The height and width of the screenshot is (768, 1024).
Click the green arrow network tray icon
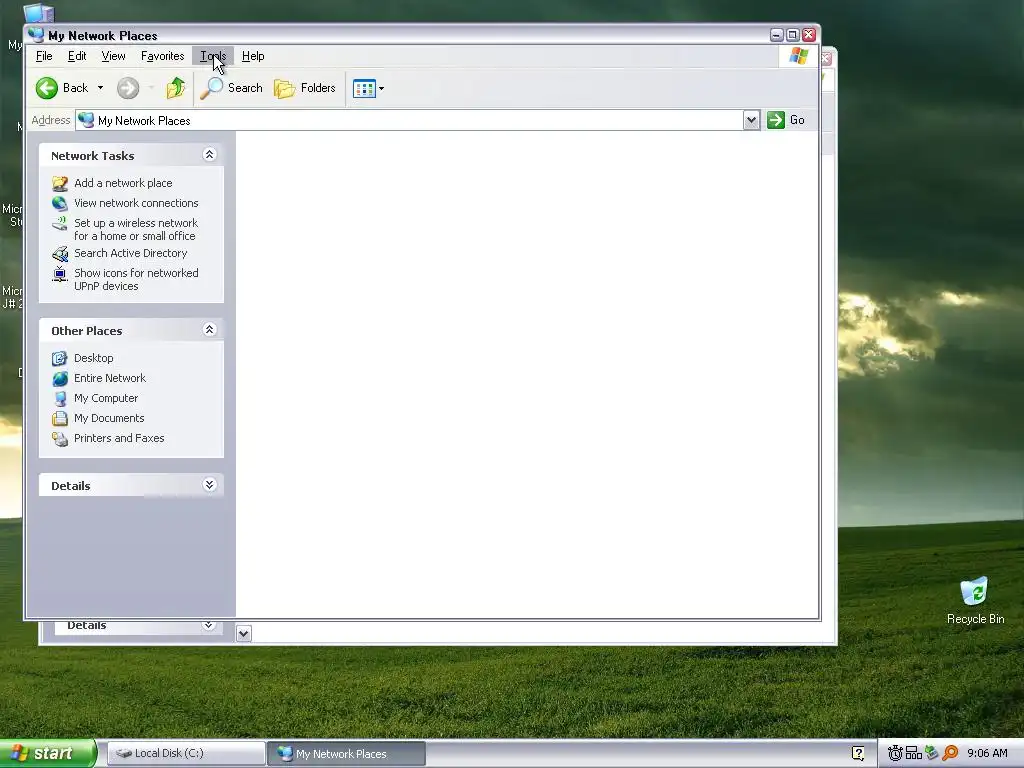[932, 753]
